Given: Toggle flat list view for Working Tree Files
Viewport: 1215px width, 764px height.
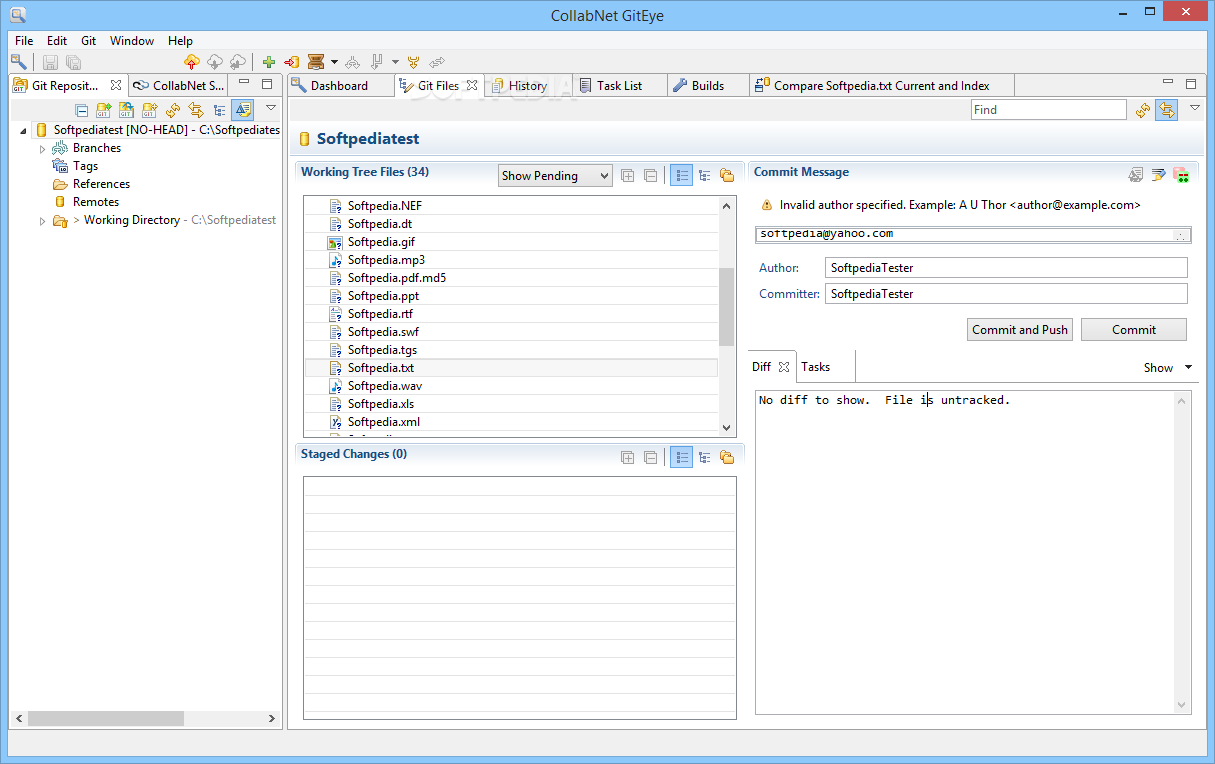Looking at the screenshot, I should [681, 176].
